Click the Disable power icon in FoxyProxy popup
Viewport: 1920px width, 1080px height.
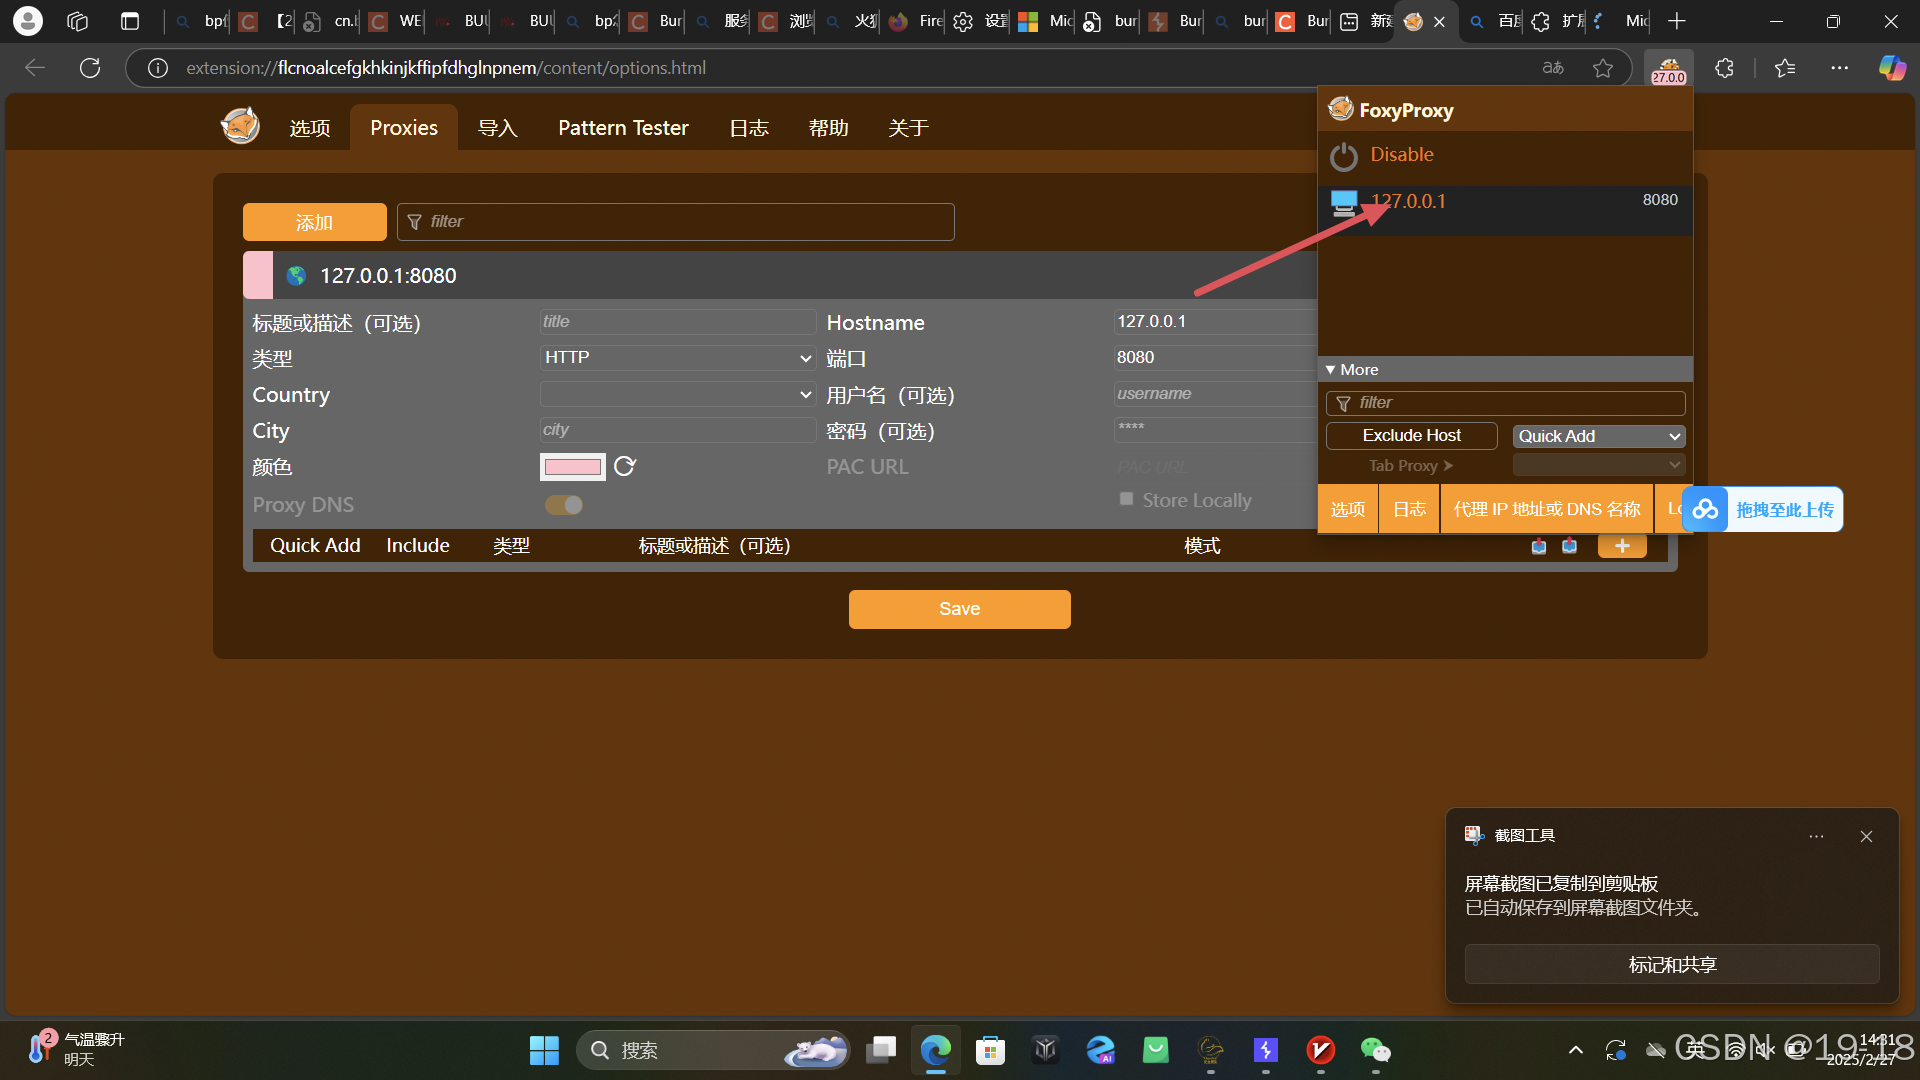pyautogui.click(x=1343, y=156)
